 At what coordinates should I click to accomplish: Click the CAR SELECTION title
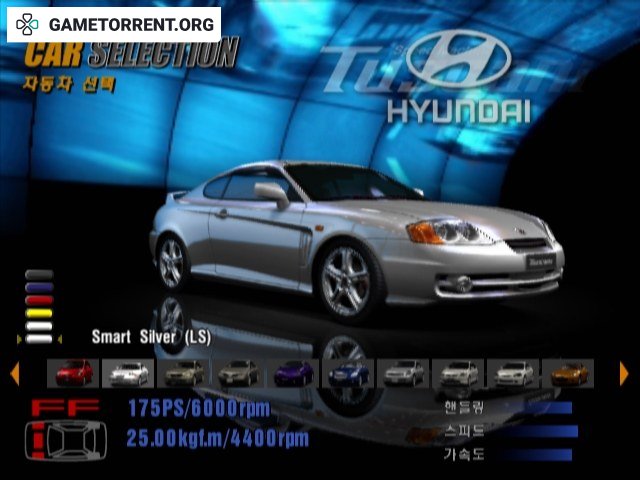click(x=131, y=53)
